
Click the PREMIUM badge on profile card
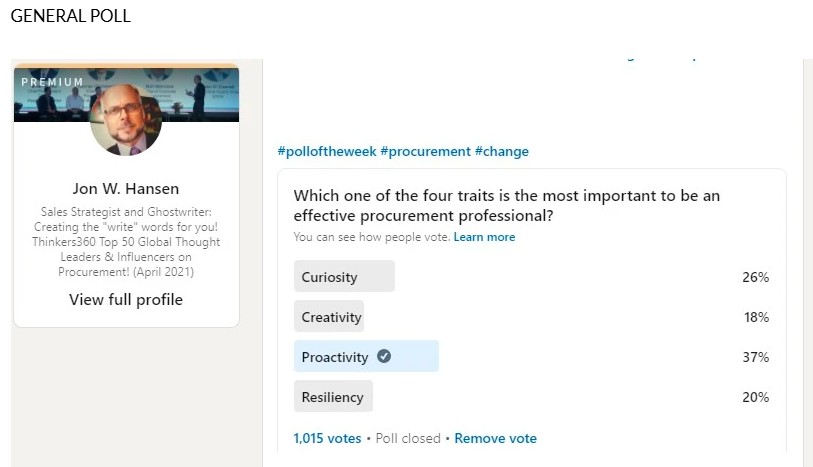point(52,82)
